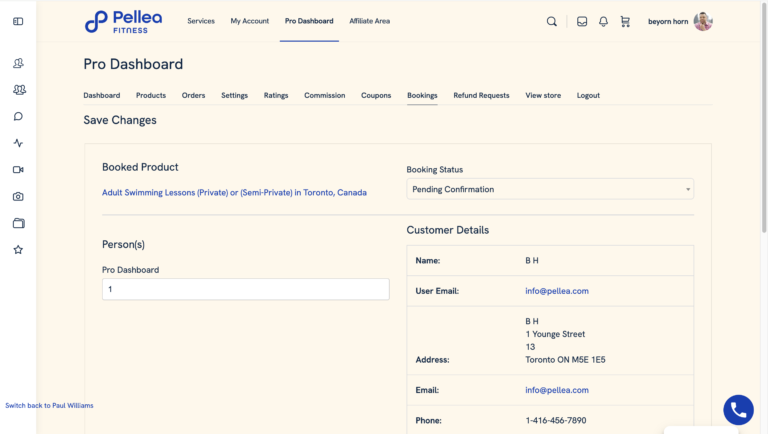
Task: Switch to the Commission tab
Action: pos(325,96)
